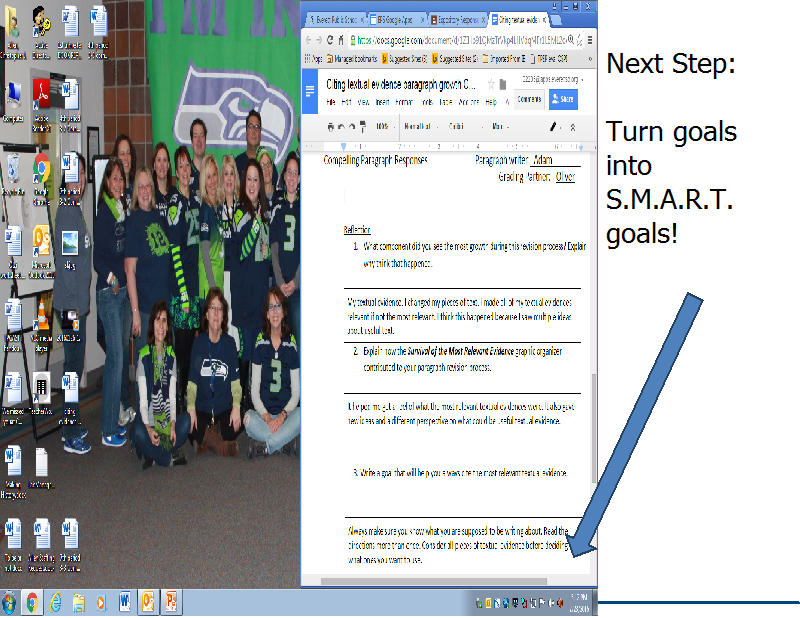Open the Apps bookmark shortcut
This screenshot has height=618, width=800.
click(313, 59)
